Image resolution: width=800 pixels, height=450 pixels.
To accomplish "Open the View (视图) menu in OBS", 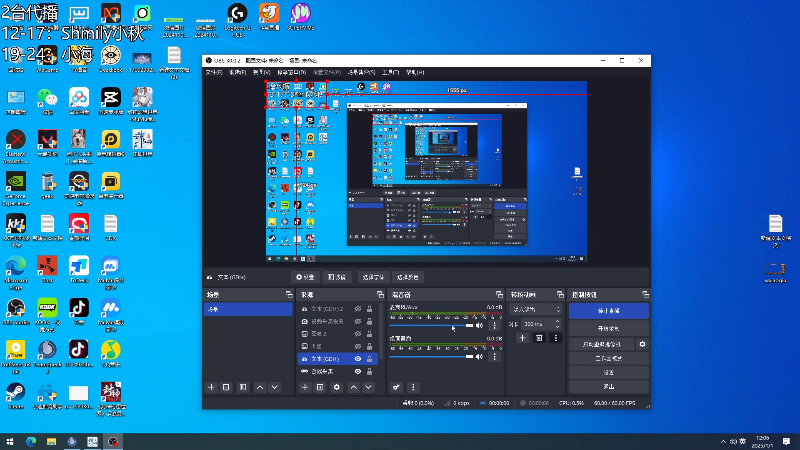I will 261,72.
